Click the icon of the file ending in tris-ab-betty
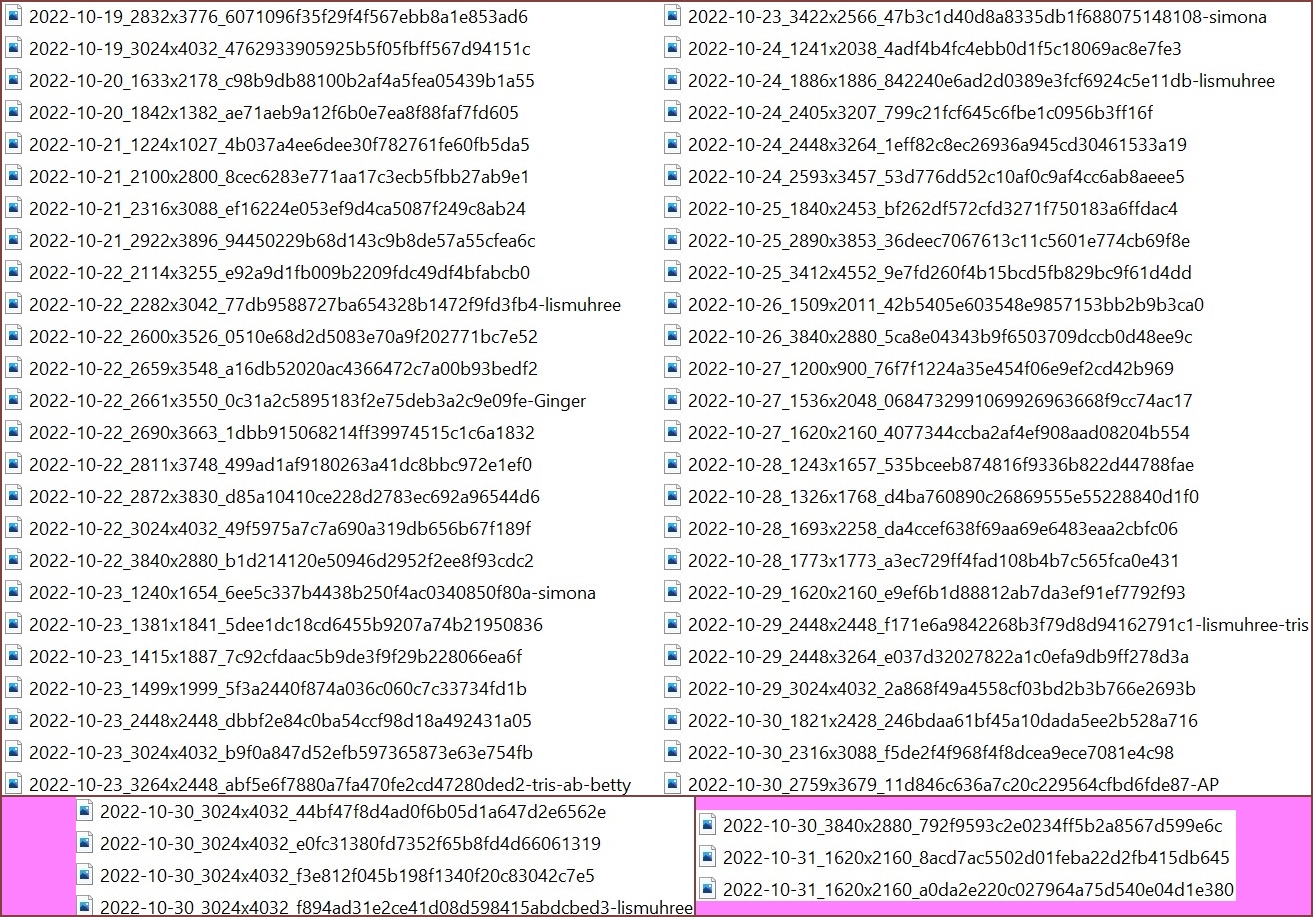The image size is (1313, 917). click(13, 784)
